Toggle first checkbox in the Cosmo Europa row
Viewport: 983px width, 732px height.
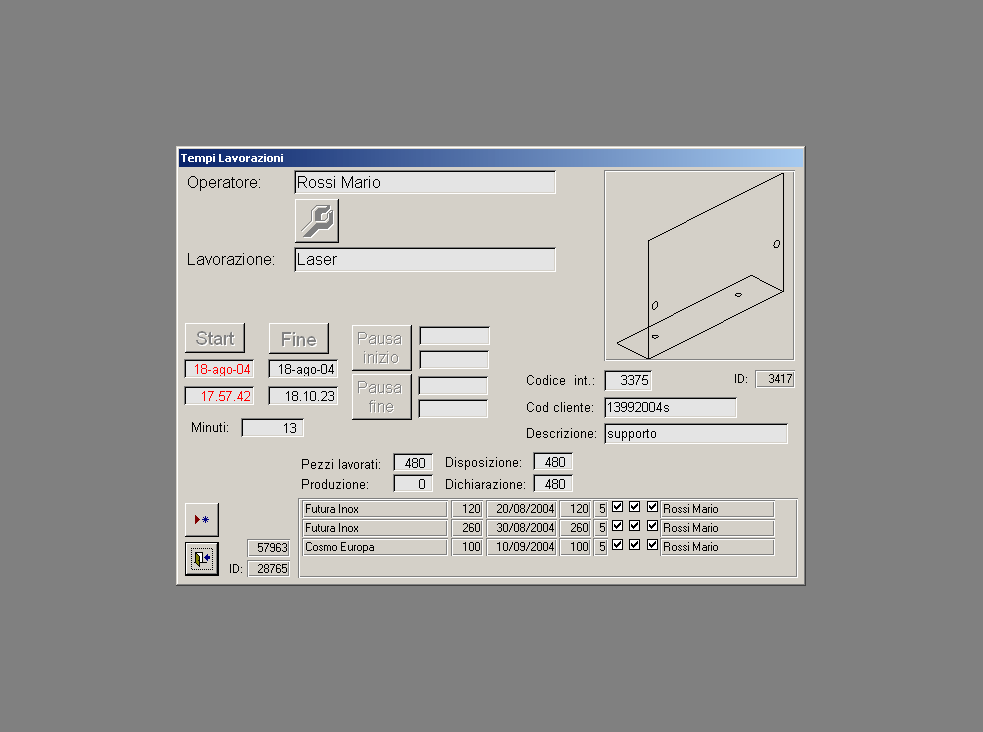click(x=618, y=545)
